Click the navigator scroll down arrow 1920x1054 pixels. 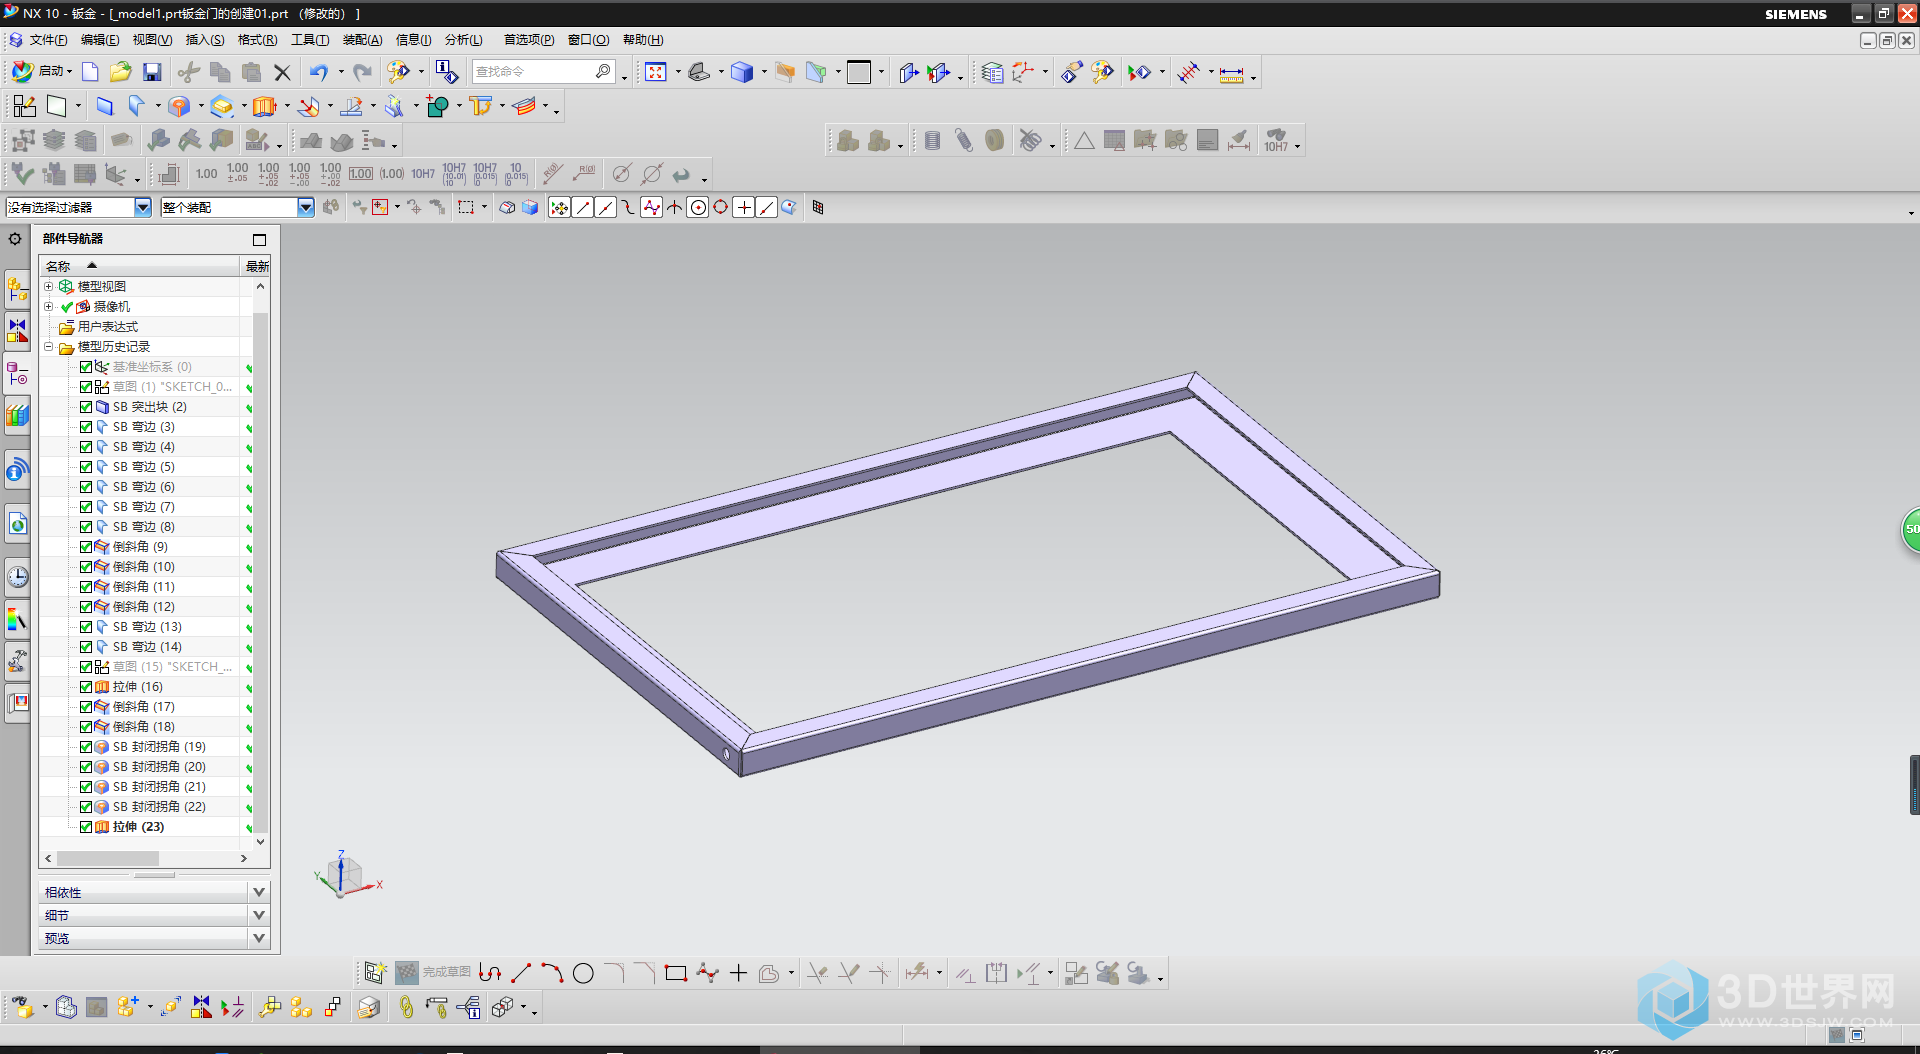click(261, 842)
